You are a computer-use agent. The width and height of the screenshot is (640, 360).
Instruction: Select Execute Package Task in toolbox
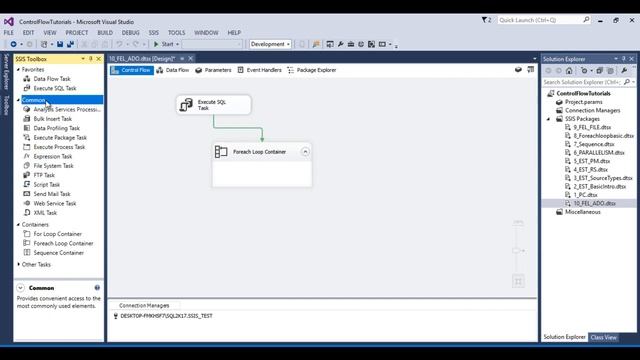(60, 138)
